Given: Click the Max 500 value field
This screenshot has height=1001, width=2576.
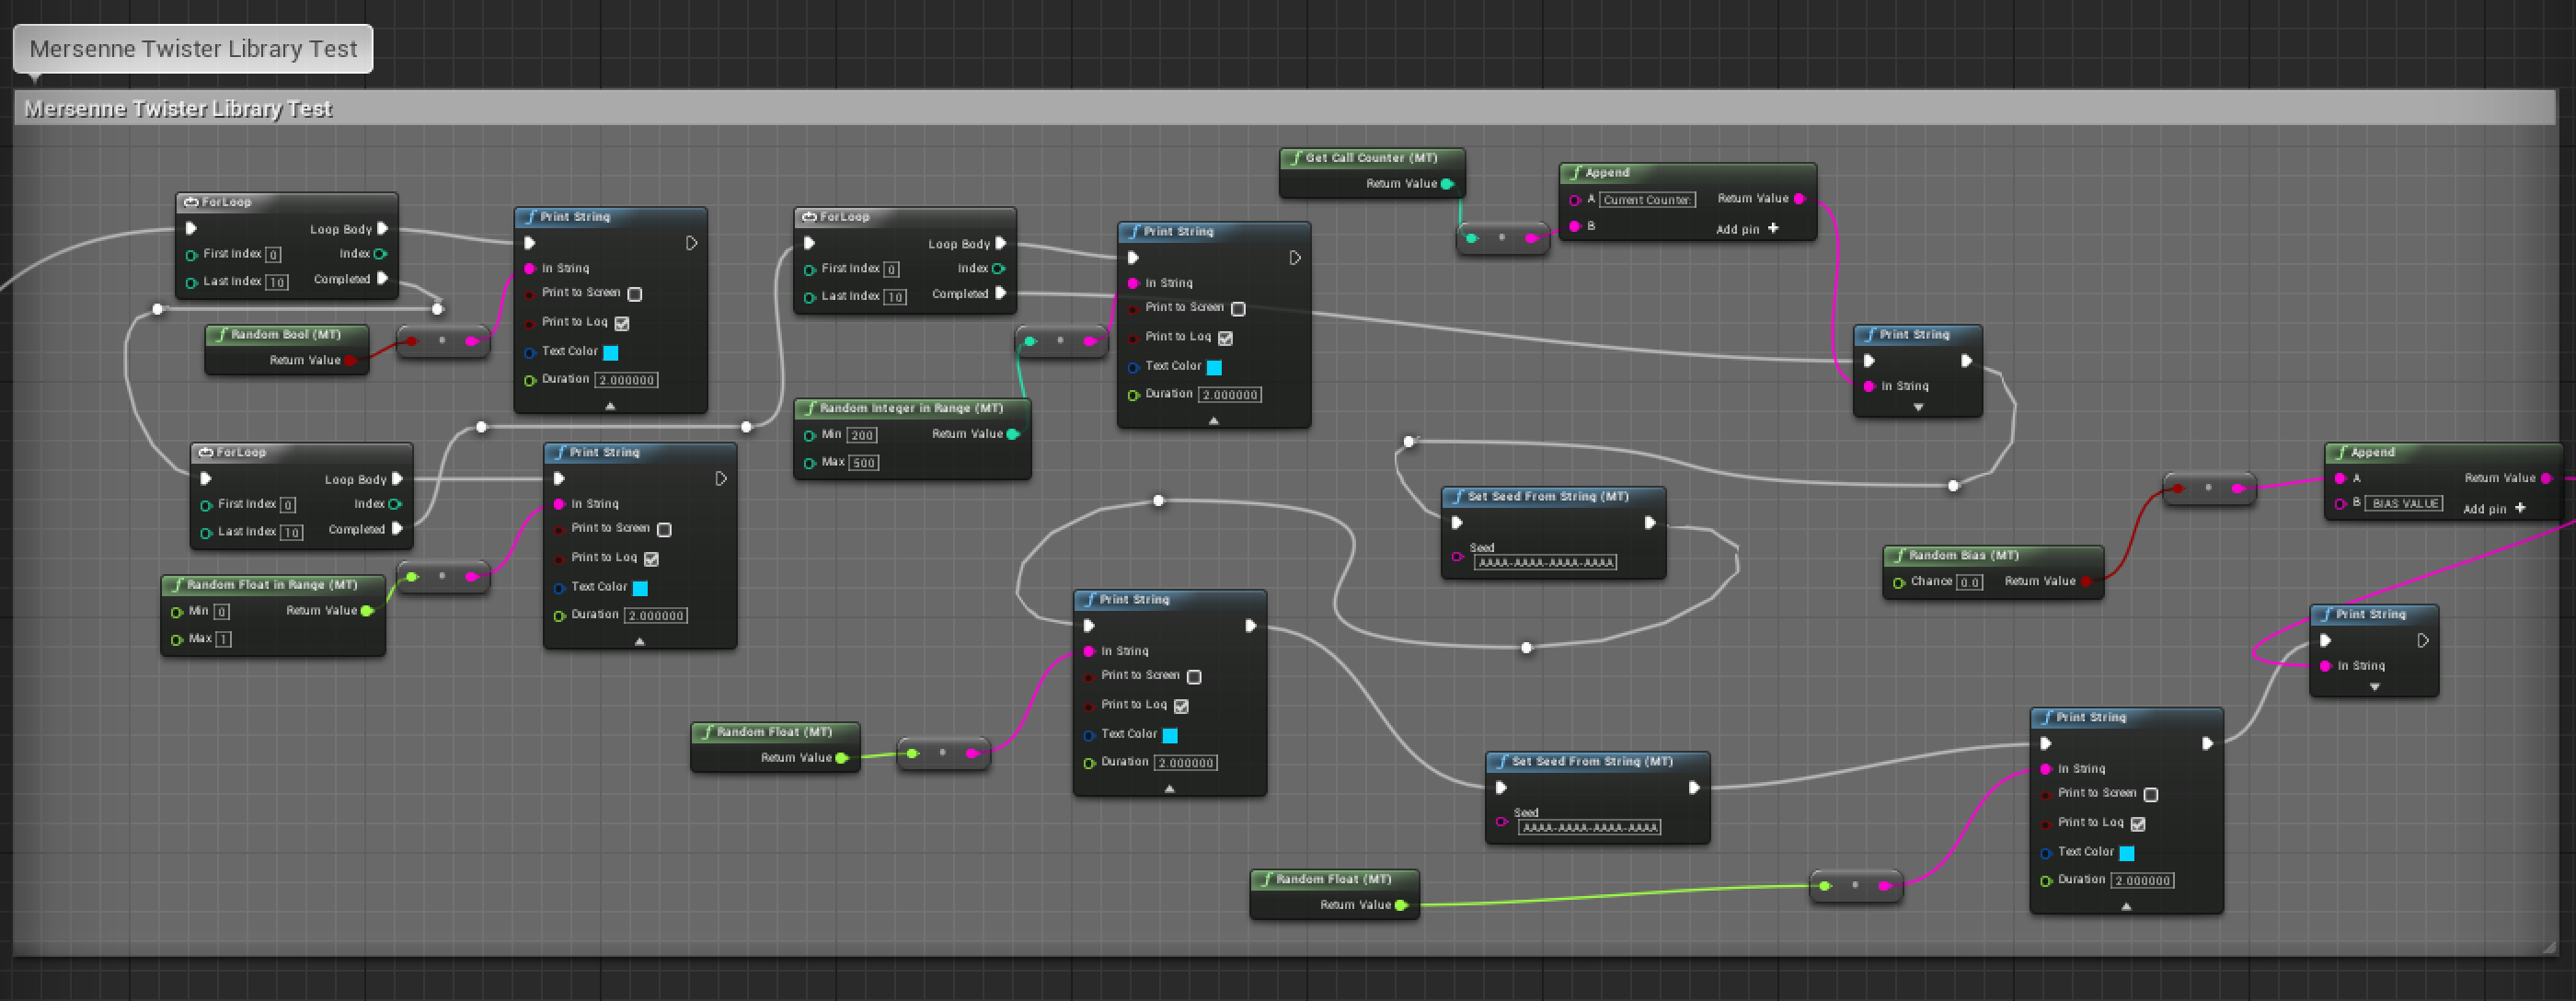Looking at the screenshot, I should click(864, 463).
